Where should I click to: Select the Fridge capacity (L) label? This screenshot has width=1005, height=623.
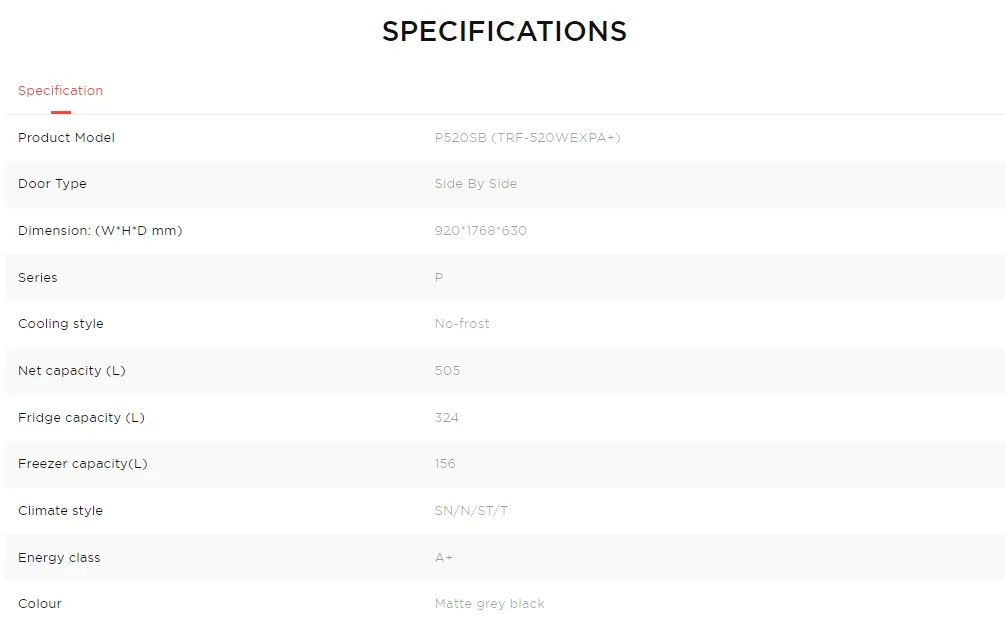coord(81,417)
